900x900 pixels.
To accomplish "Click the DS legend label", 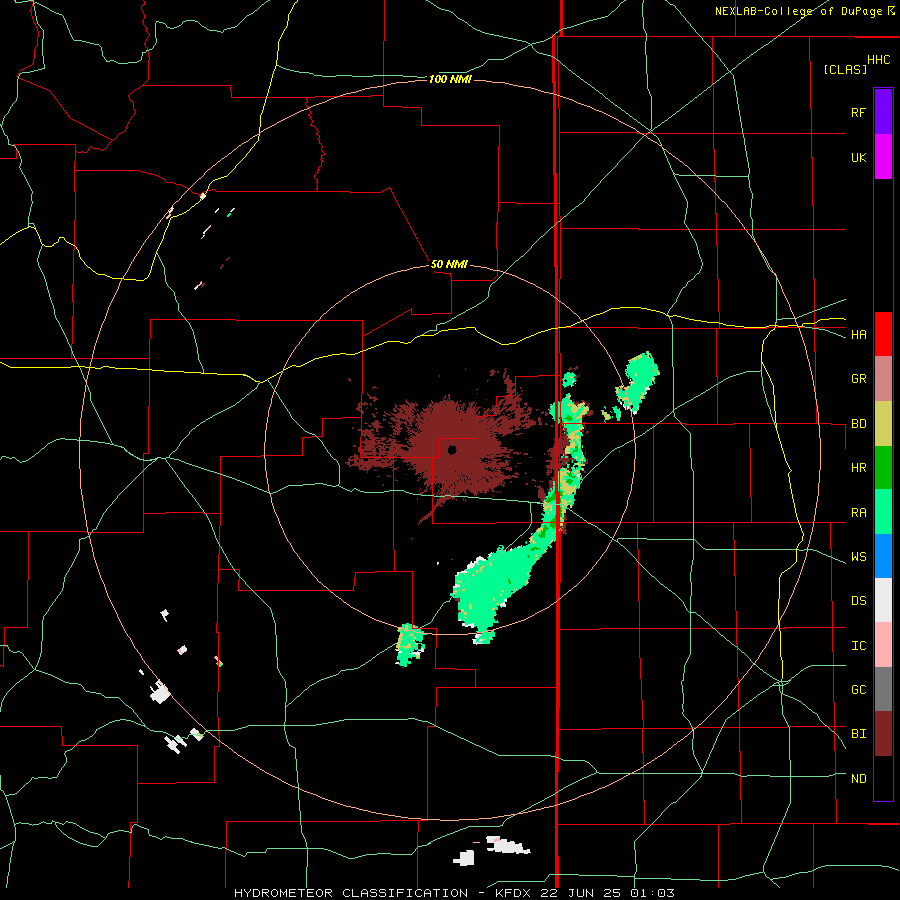I will (858, 601).
